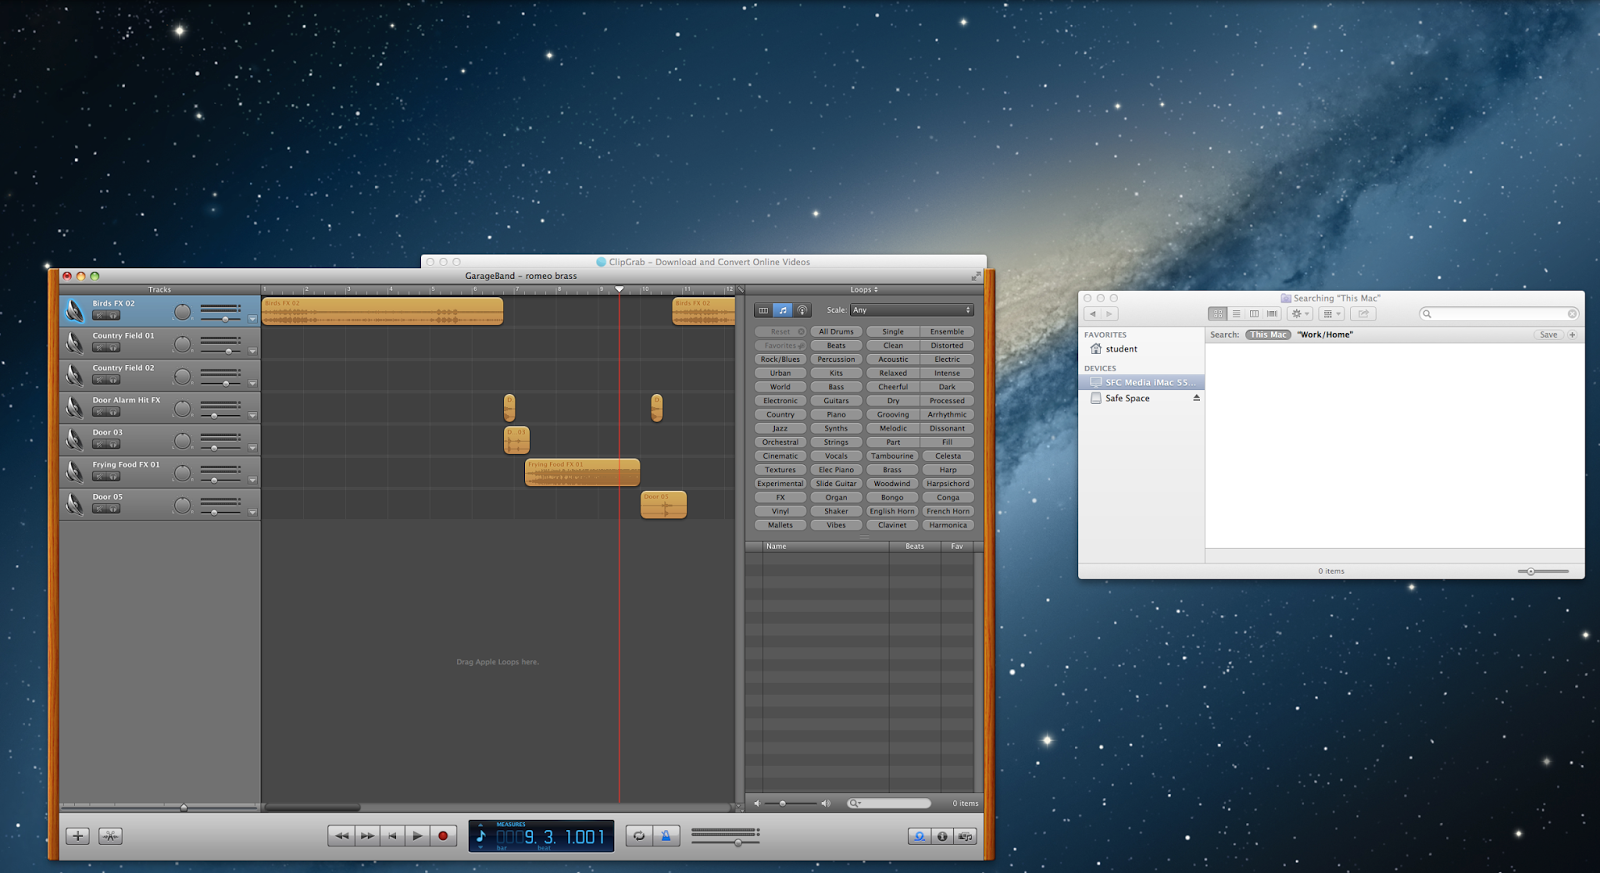
Task: Click the red record button
Action: point(443,836)
